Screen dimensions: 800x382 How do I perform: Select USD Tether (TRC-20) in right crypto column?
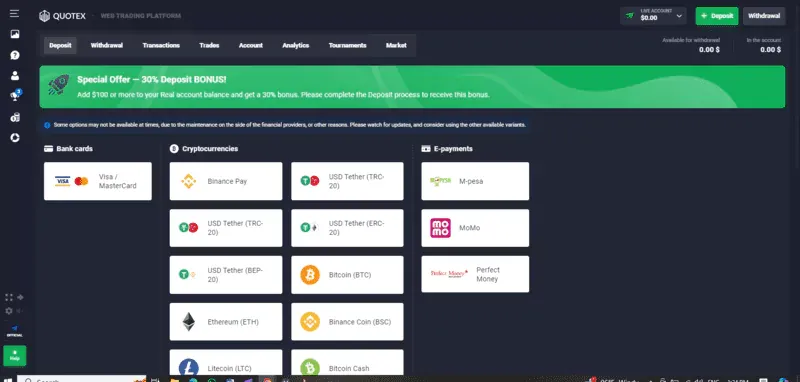point(347,181)
